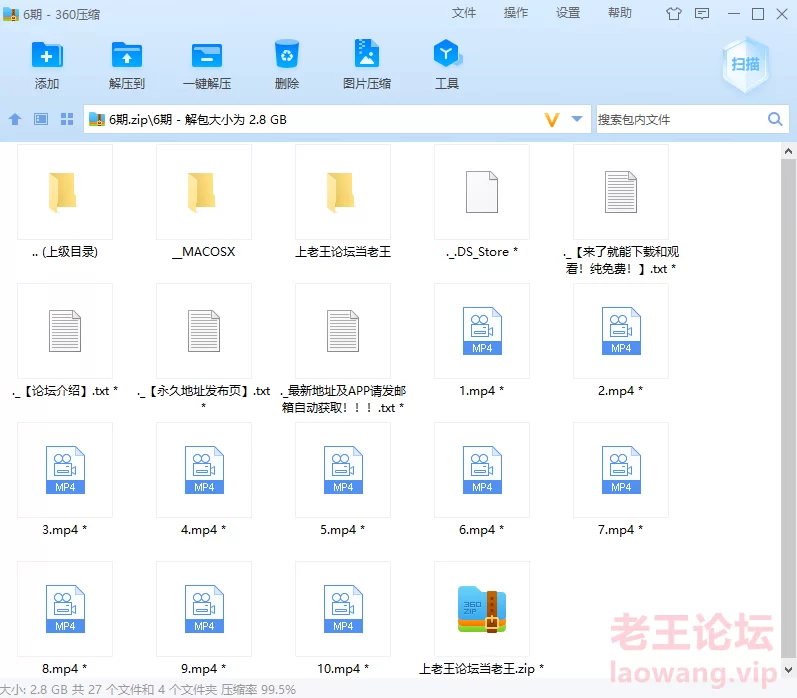Click the scrollbar down arrow
Viewport: 797px width, 698px height.
pos(788,670)
